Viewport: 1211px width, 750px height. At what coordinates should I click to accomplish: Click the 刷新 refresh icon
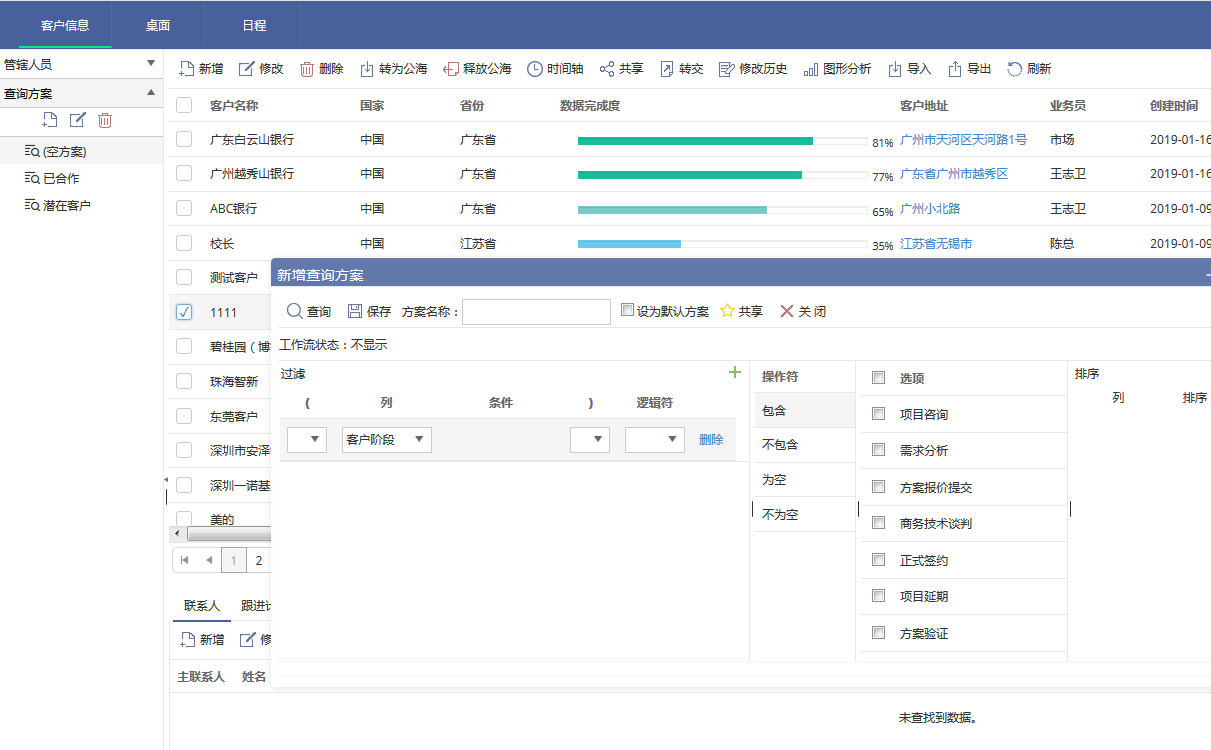click(x=1014, y=69)
